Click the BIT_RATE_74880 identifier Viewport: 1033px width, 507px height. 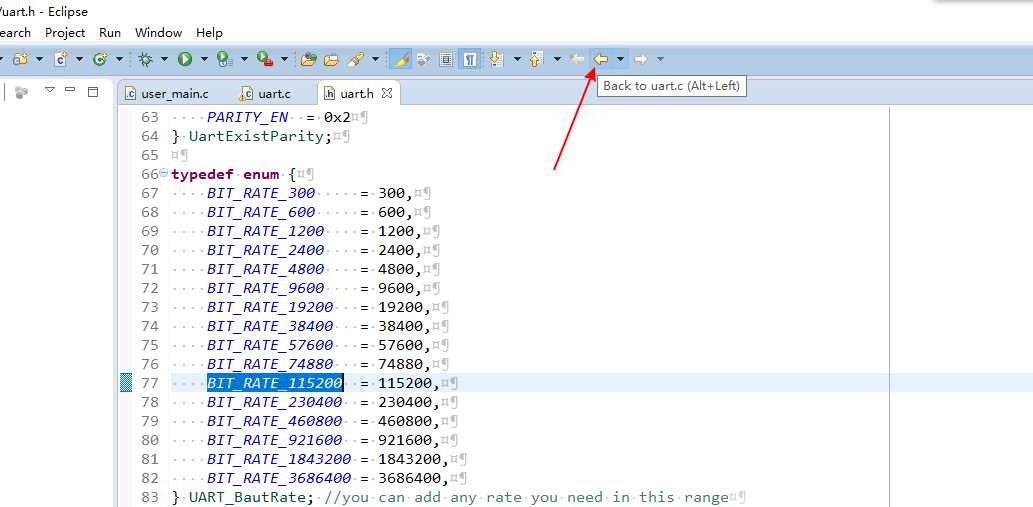tap(270, 364)
